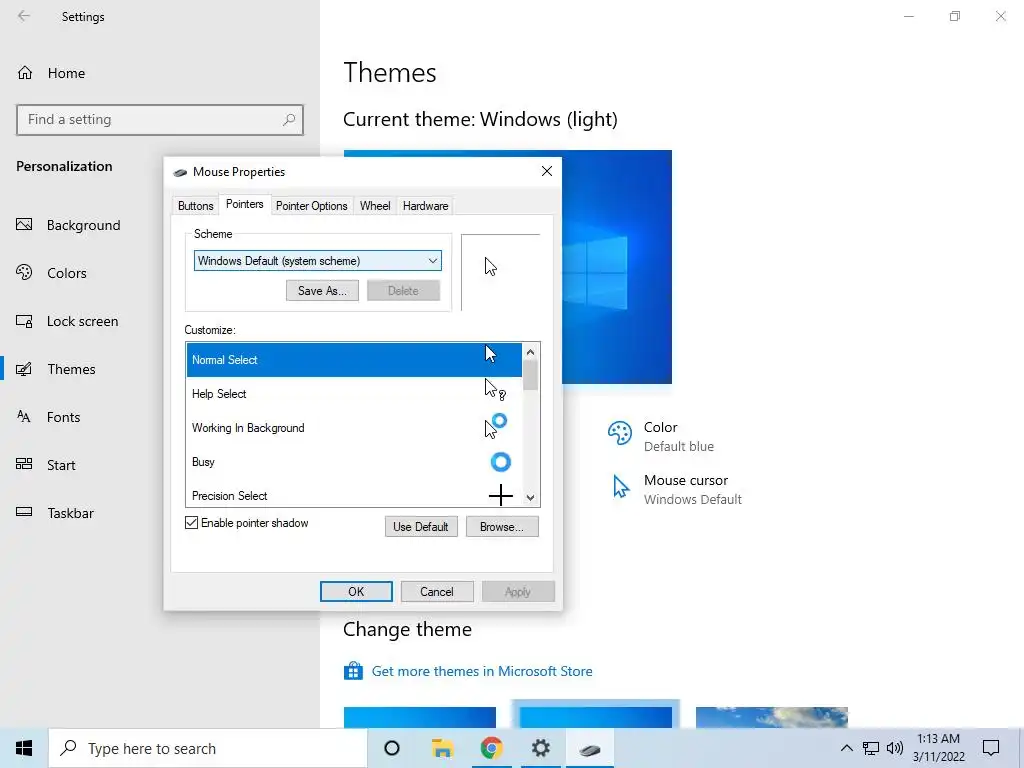1024x768 pixels.
Task: Click the Fonts icon in sidebar
Action: coord(24,417)
